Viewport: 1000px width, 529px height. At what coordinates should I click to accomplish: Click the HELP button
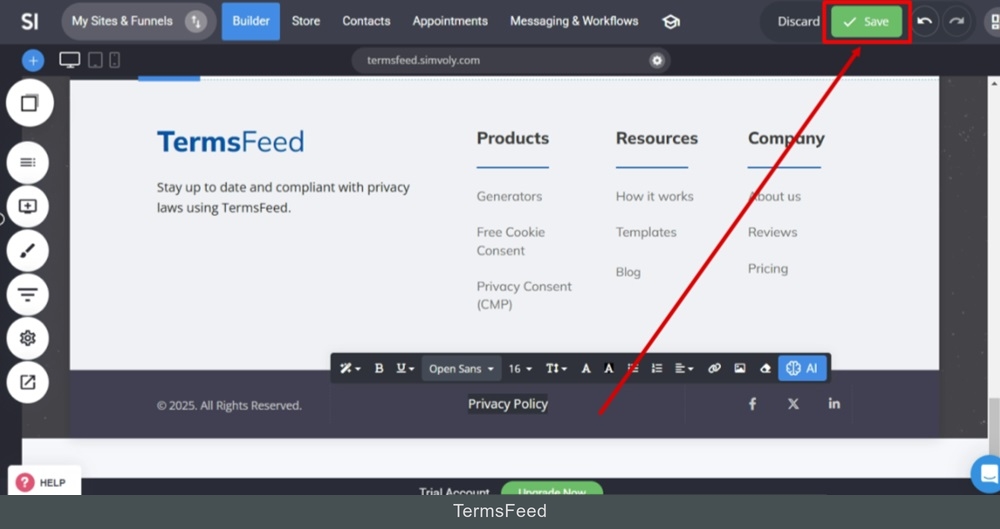pyautogui.click(x=44, y=482)
